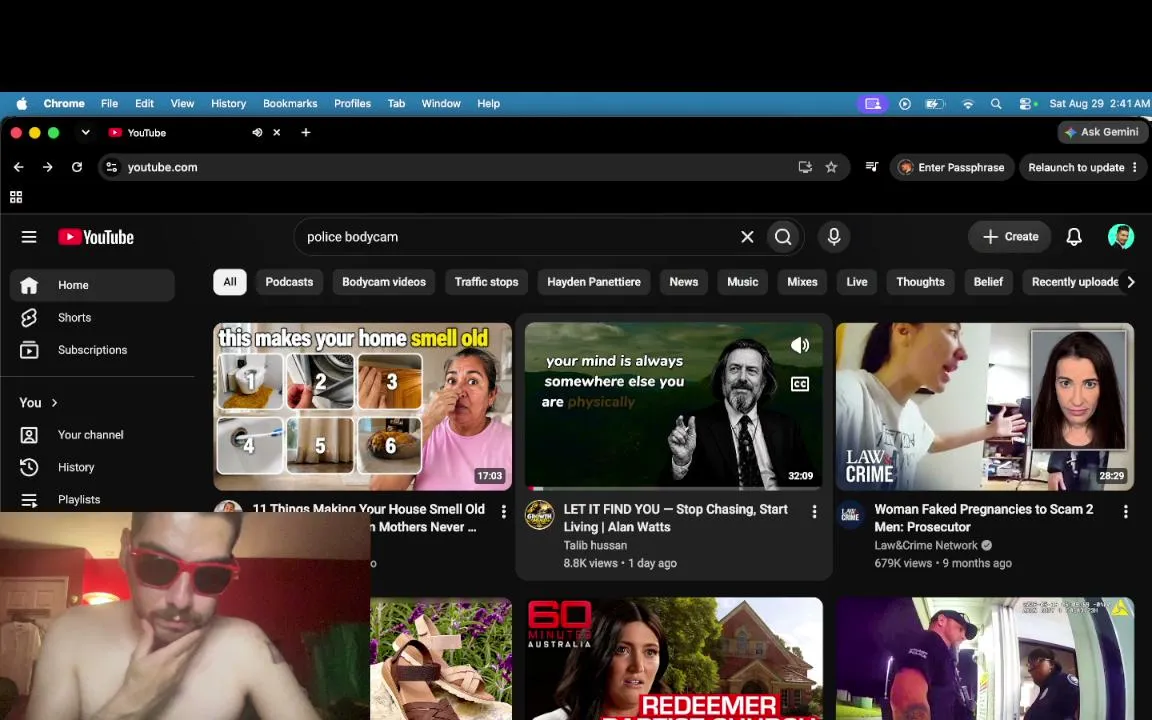Open the Chrome apps grid shortcut
Image resolution: width=1152 pixels, height=720 pixels.
tap(16, 197)
